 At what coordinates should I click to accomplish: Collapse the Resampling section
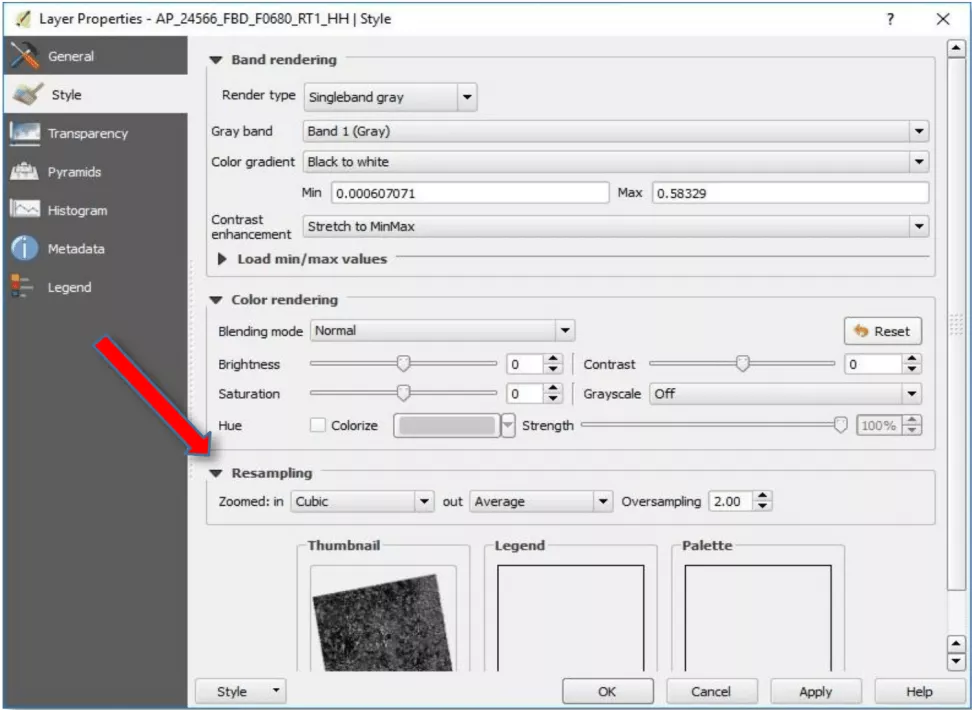tap(216, 473)
